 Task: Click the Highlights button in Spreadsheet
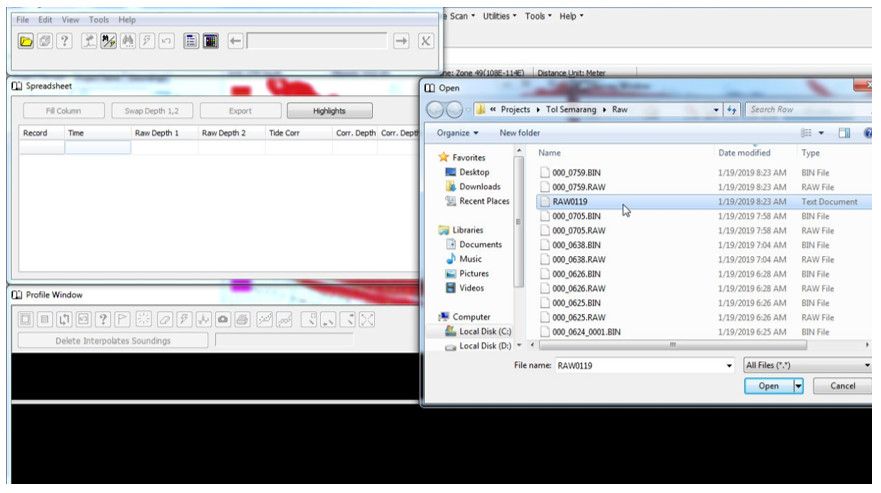coord(329,111)
